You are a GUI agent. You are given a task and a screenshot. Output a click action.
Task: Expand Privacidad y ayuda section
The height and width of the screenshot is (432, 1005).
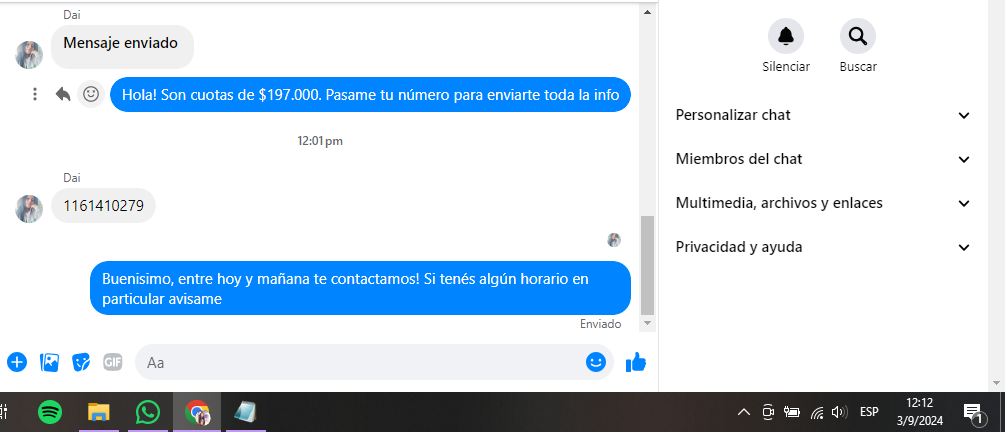823,247
